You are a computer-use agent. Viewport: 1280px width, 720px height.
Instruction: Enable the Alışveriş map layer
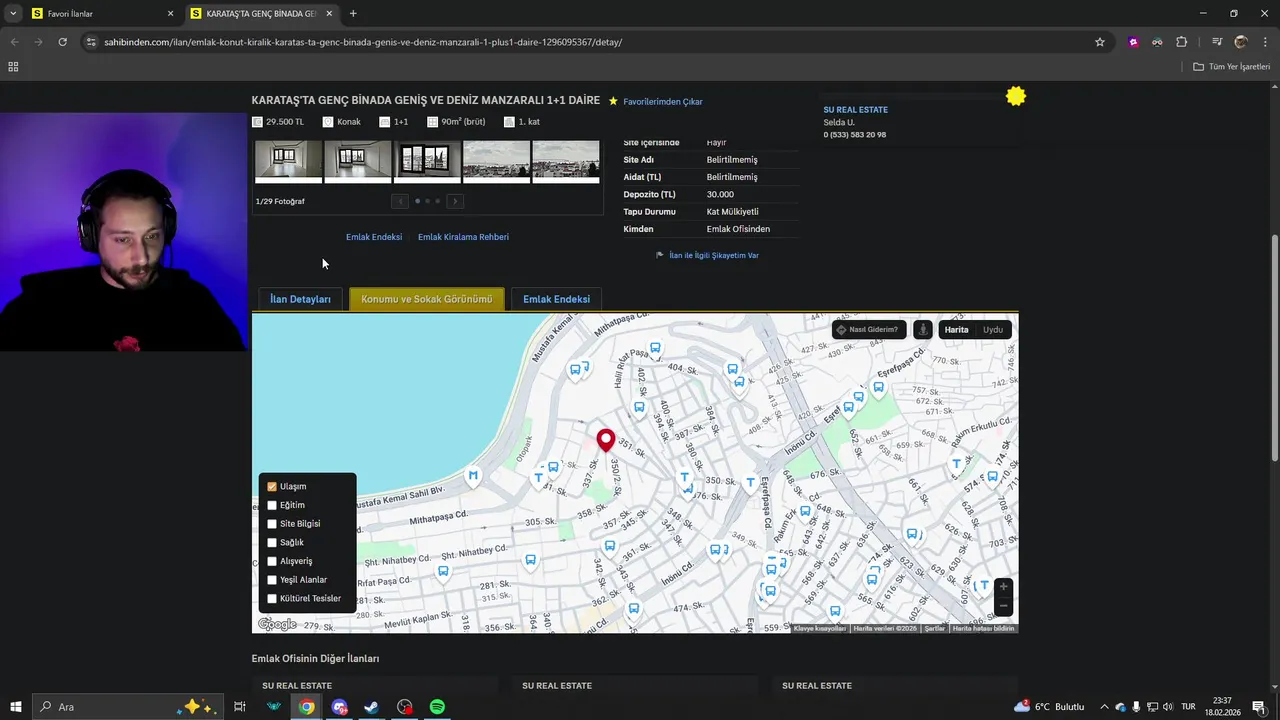point(272,561)
